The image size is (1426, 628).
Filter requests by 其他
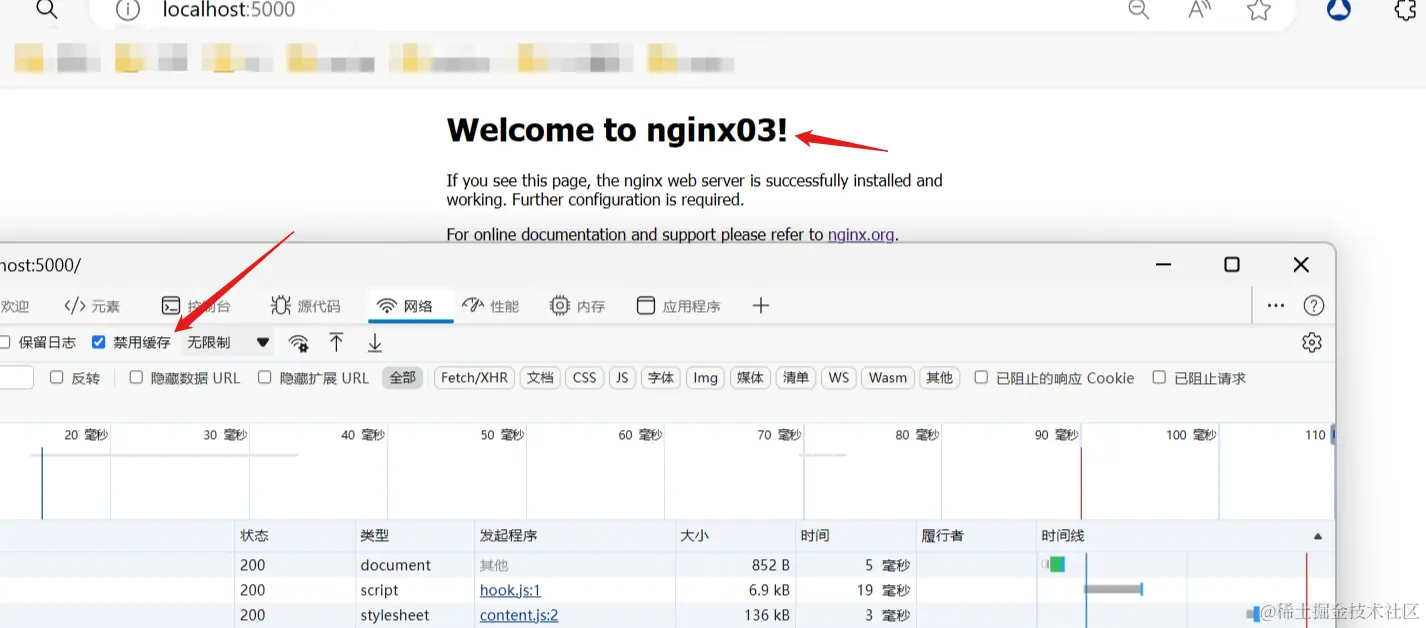(940, 378)
